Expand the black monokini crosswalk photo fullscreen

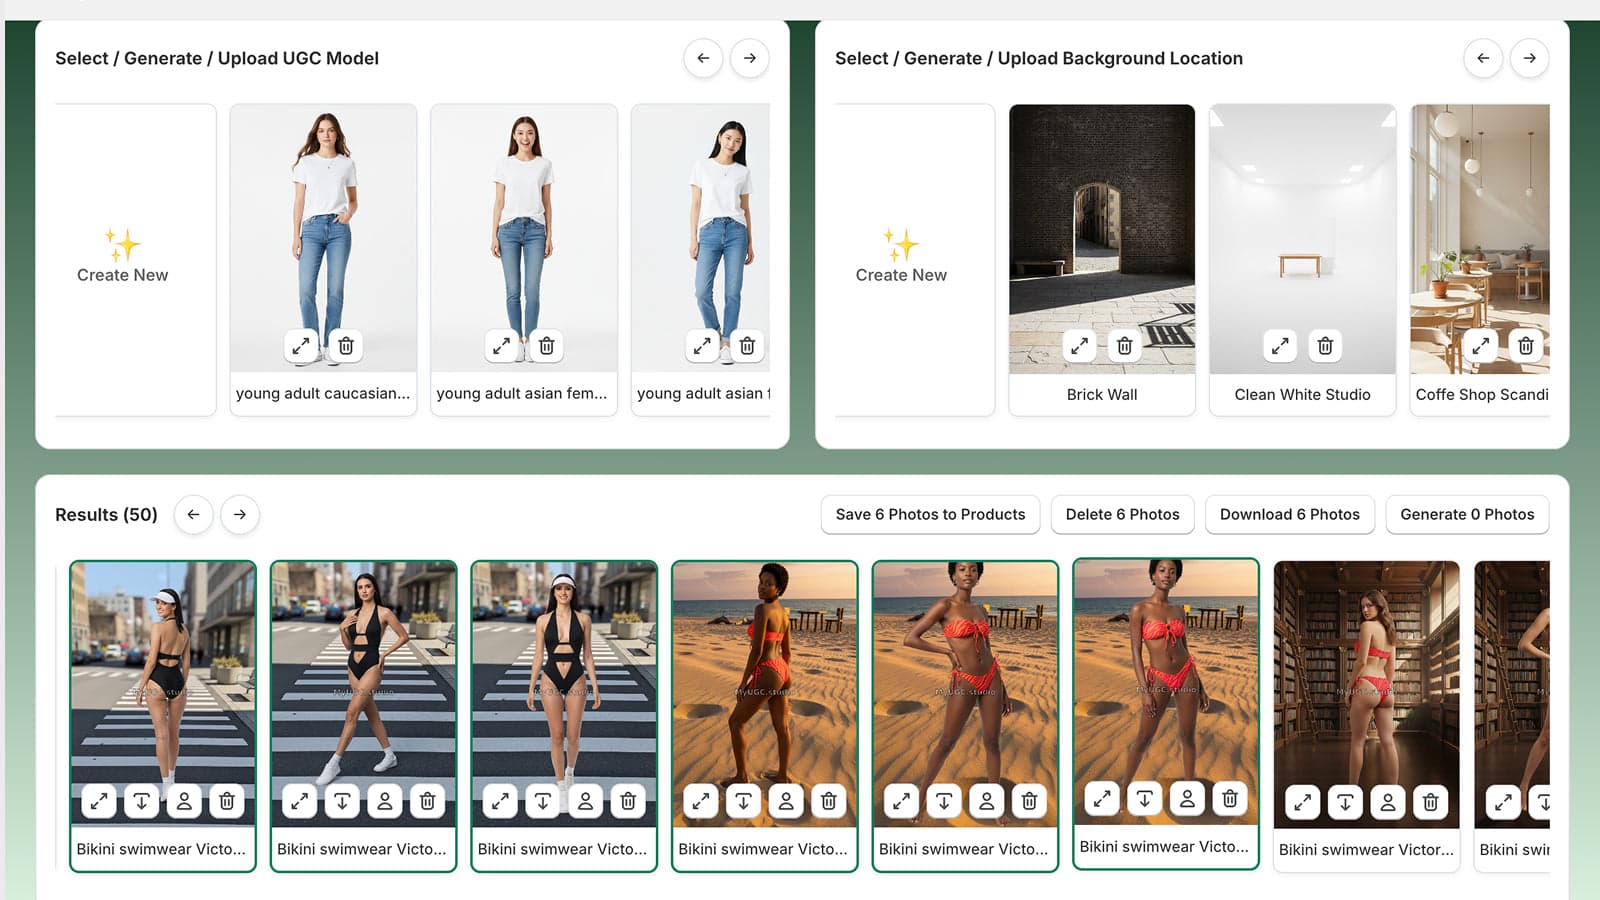coord(299,800)
